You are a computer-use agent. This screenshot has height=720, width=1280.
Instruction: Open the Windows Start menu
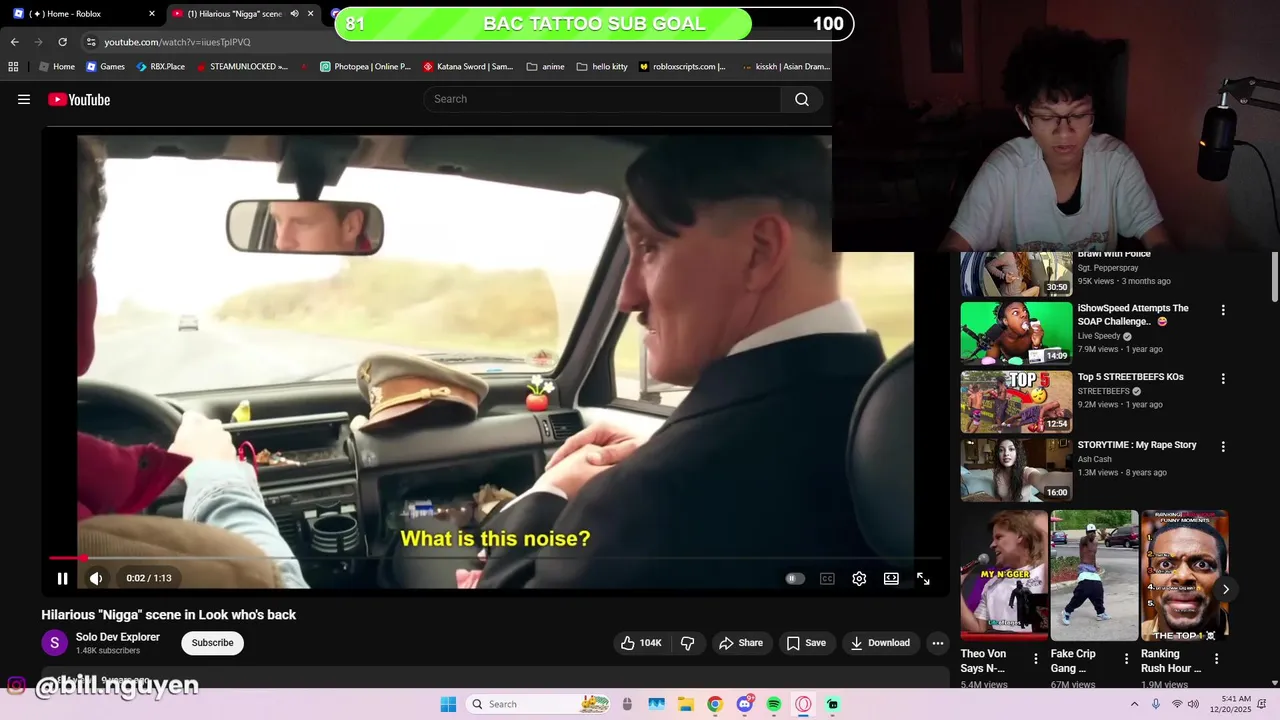[448, 704]
